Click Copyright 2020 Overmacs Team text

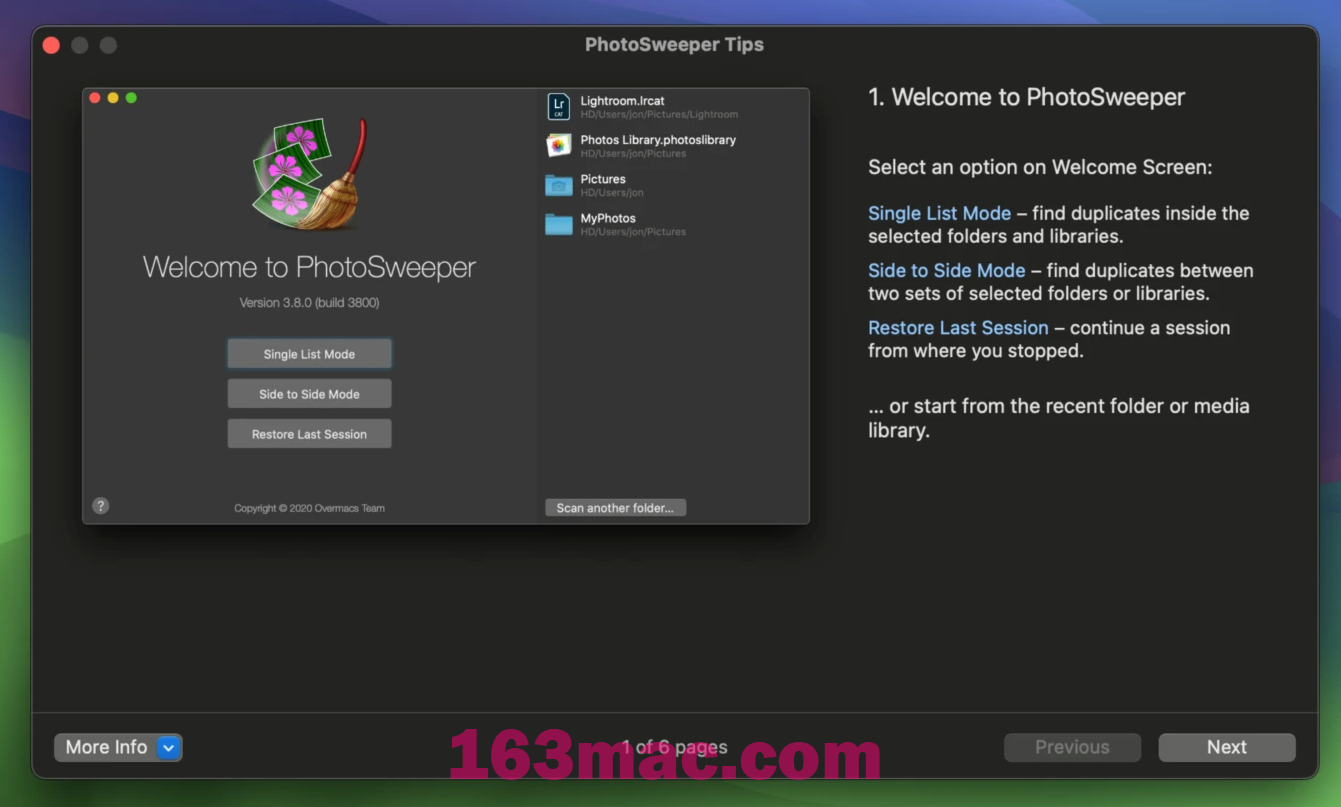pyautogui.click(x=309, y=508)
